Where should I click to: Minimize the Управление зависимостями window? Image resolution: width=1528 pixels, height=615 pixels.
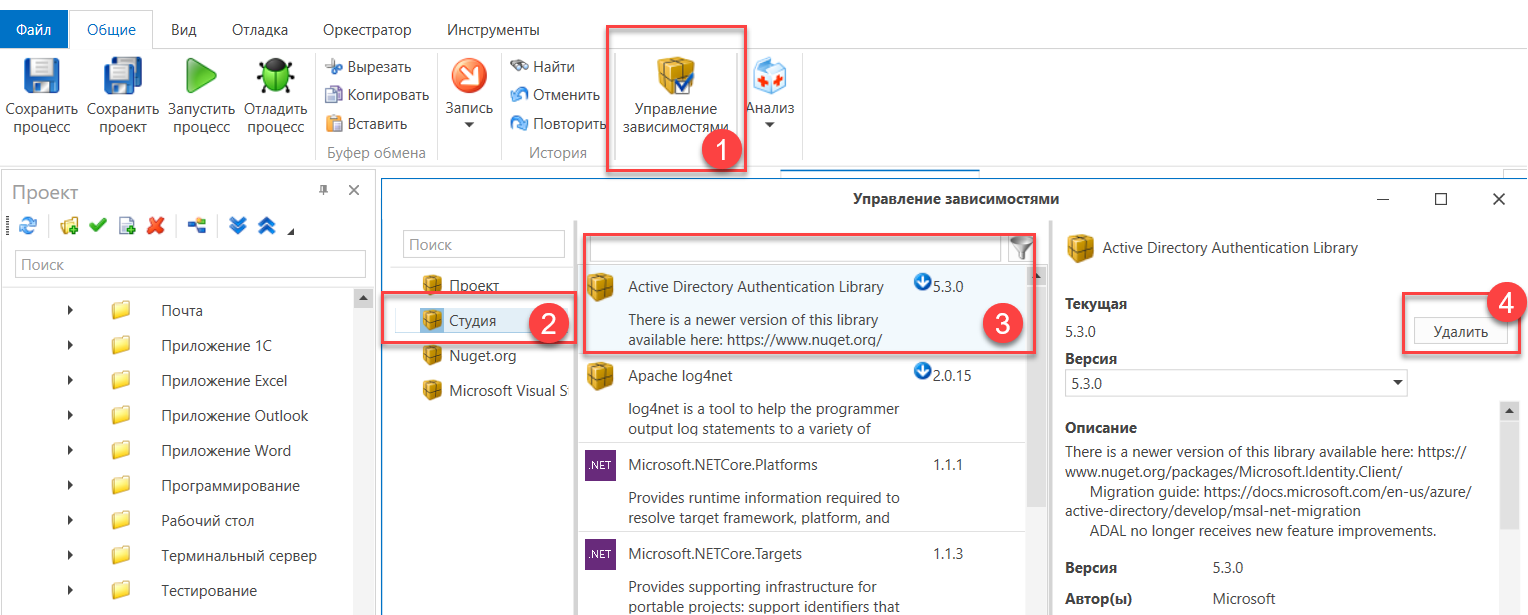coord(1383,199)
